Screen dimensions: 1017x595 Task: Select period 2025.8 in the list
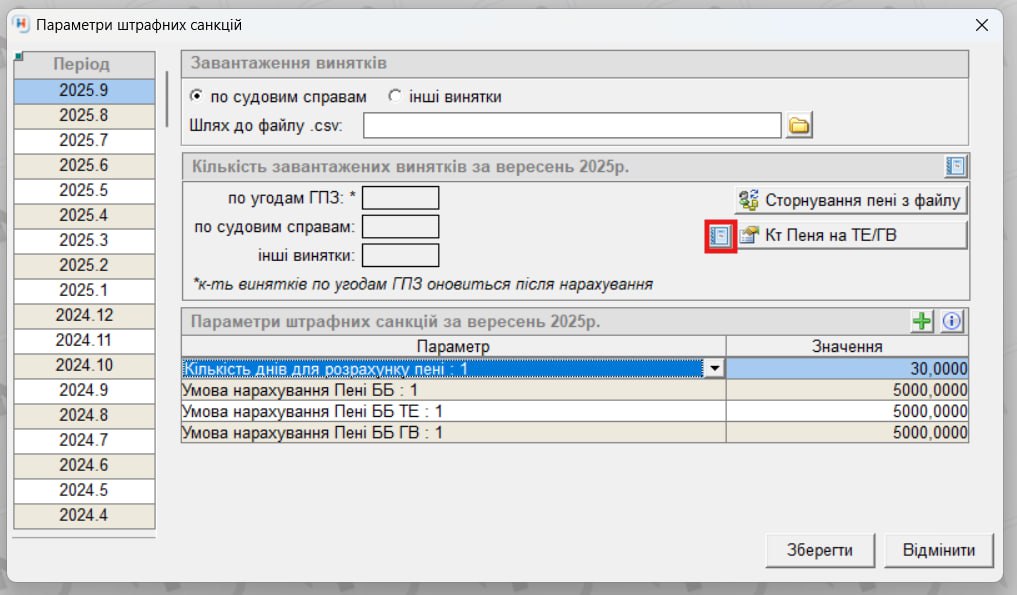pyautogui.click(x=84, y=115)
